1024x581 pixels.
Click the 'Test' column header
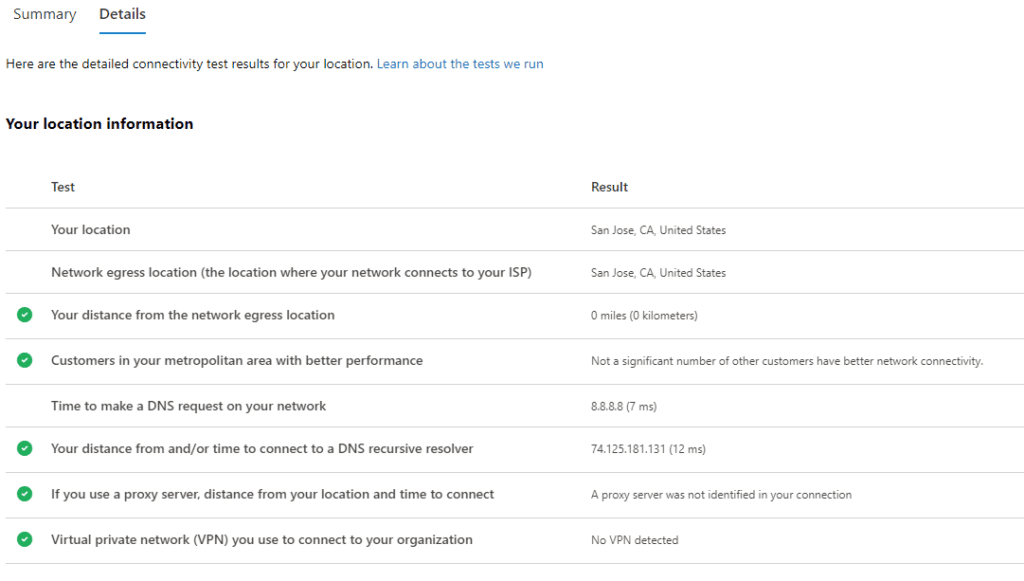coord(63,187)
